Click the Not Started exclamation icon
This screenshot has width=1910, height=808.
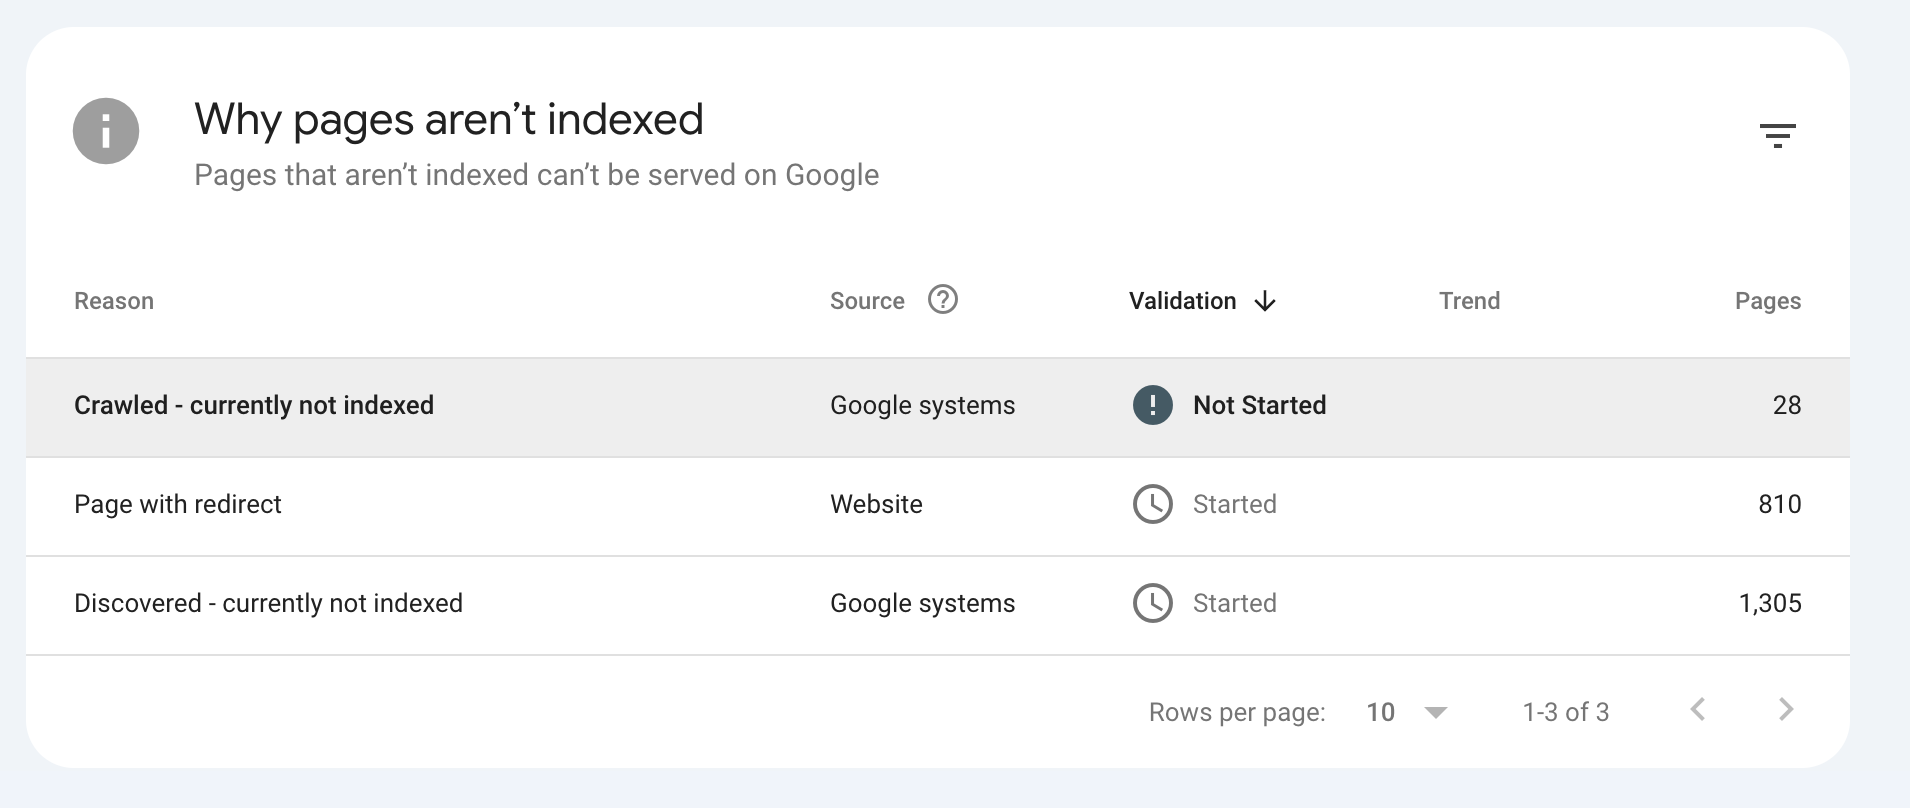(x=1152, y=405)
